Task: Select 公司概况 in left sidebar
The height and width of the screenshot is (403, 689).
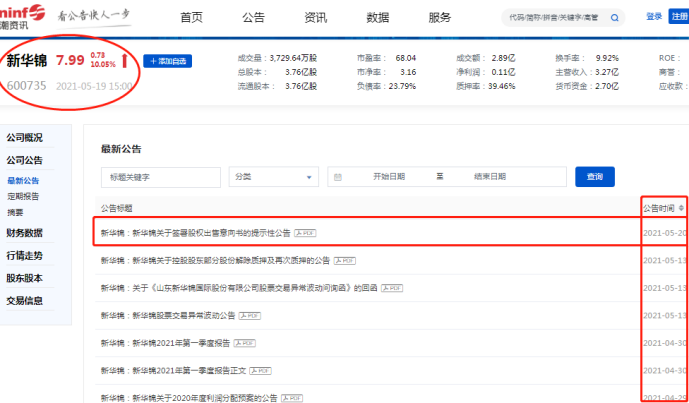Action: click(25, 138)
